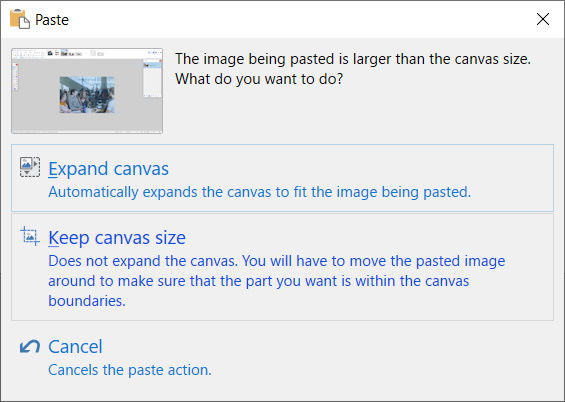Click the pasted image preview thumbnail
The image size is (565, 402).
pos(87,91)
